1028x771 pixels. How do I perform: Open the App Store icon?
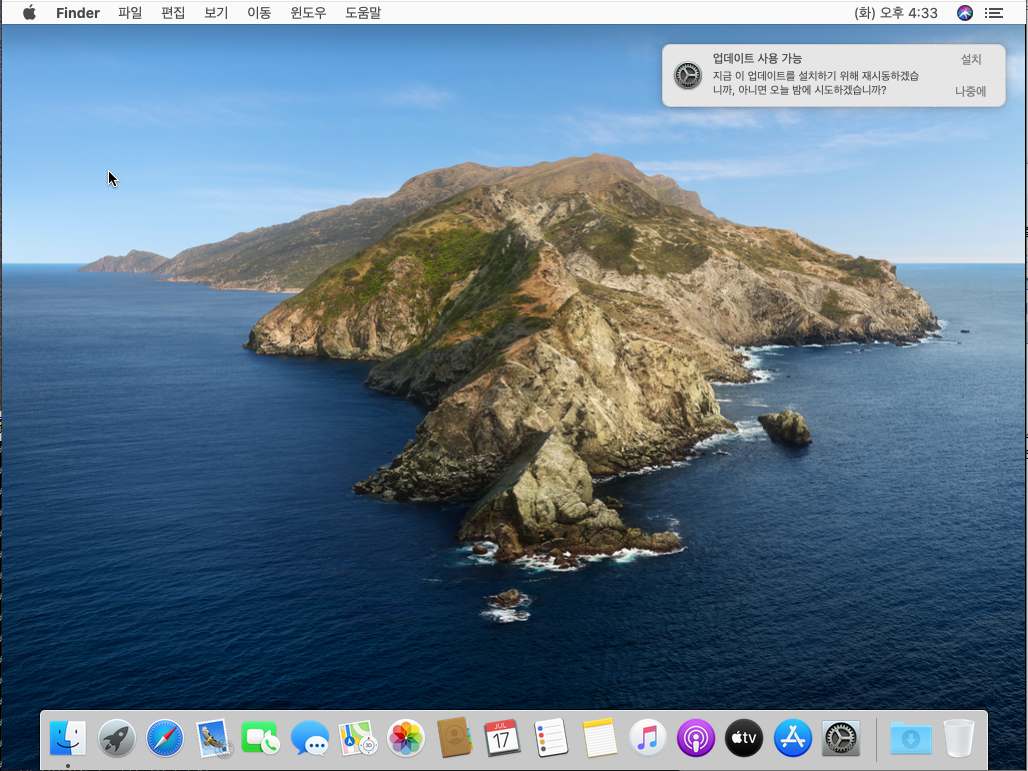point(793,739)
